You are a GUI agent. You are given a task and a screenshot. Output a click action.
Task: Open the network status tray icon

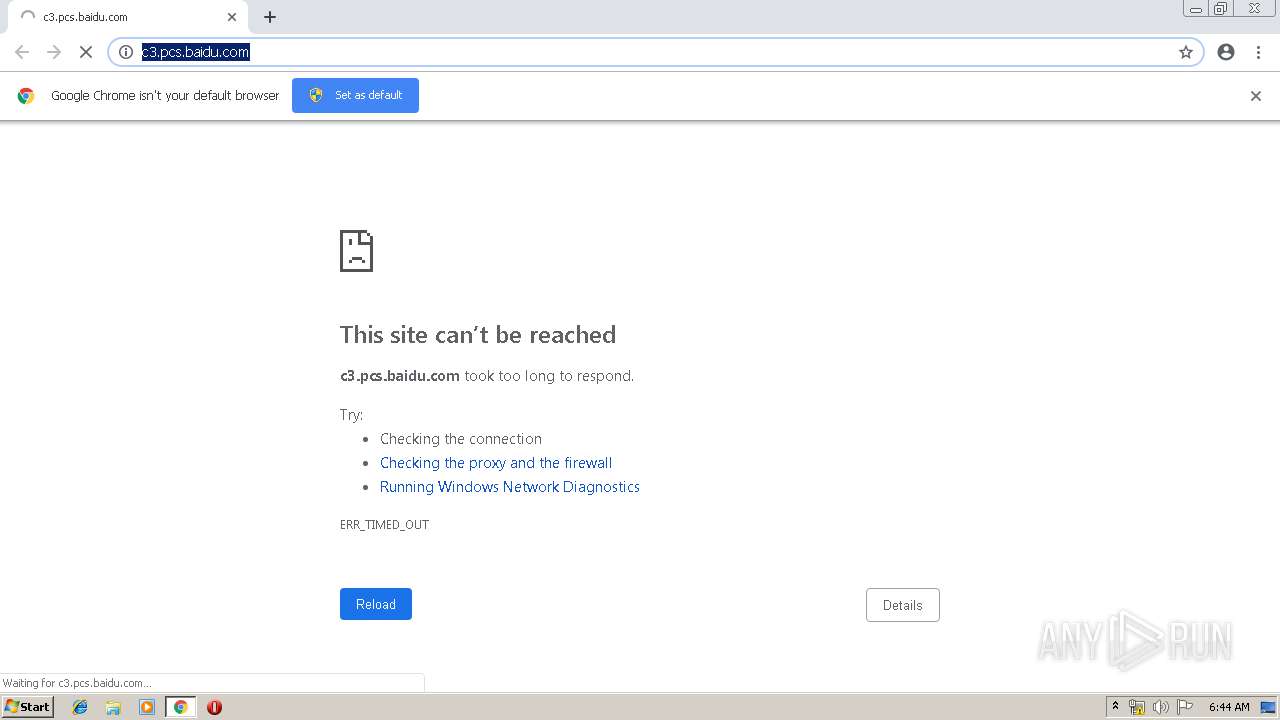tap(1137, 707)
